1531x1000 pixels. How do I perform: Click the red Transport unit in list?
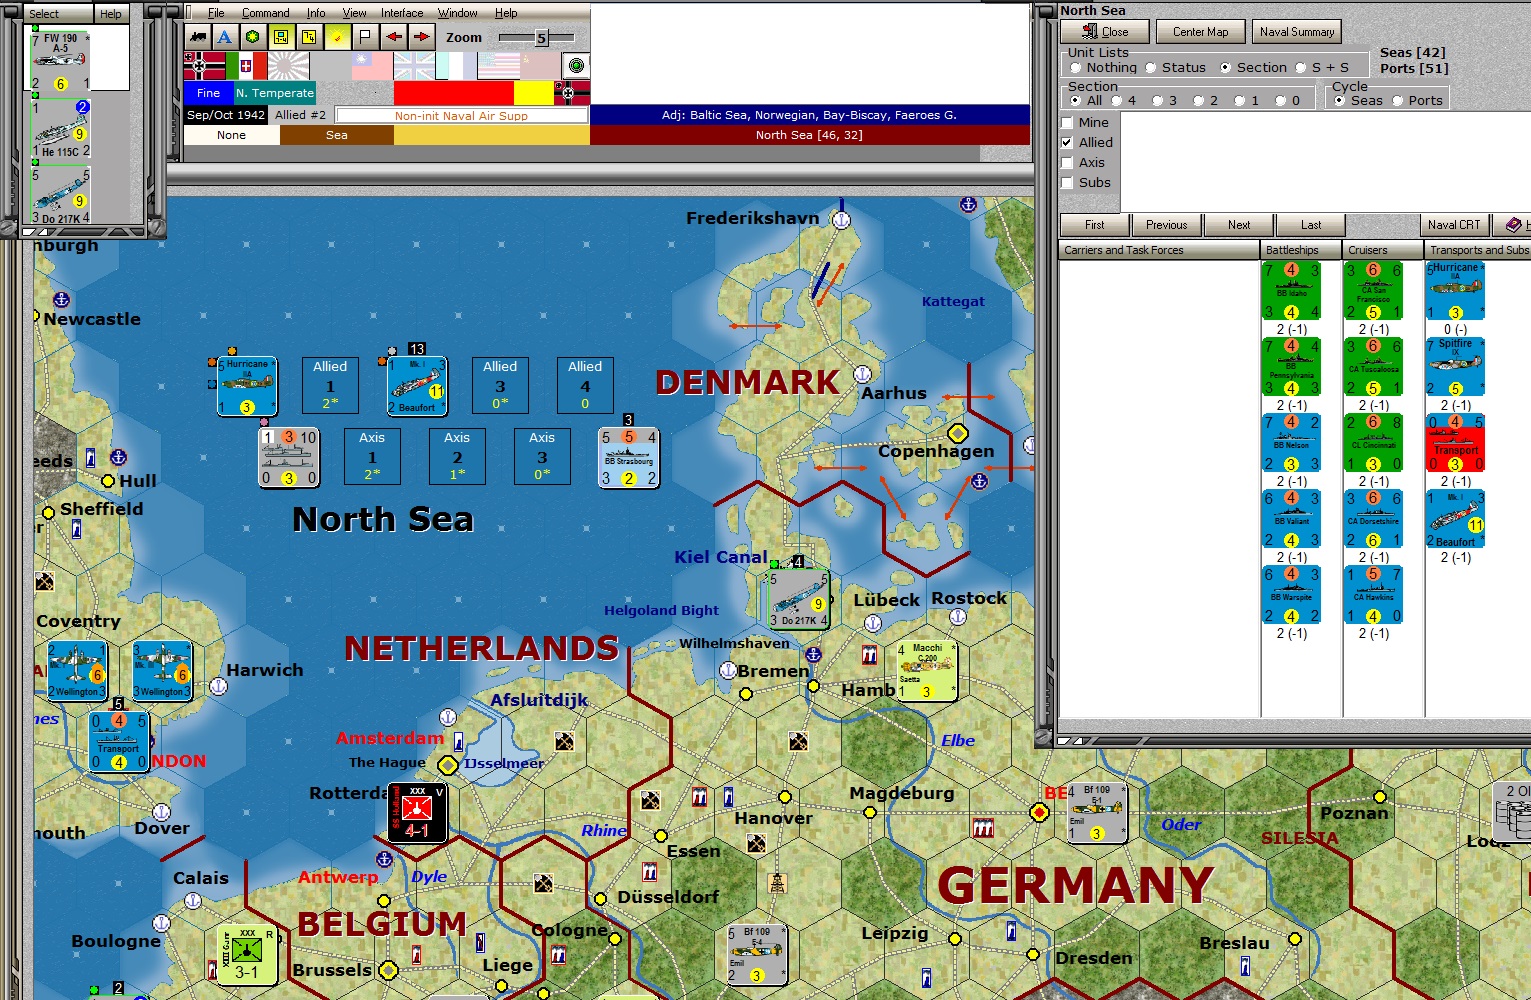pos(1455,443)
